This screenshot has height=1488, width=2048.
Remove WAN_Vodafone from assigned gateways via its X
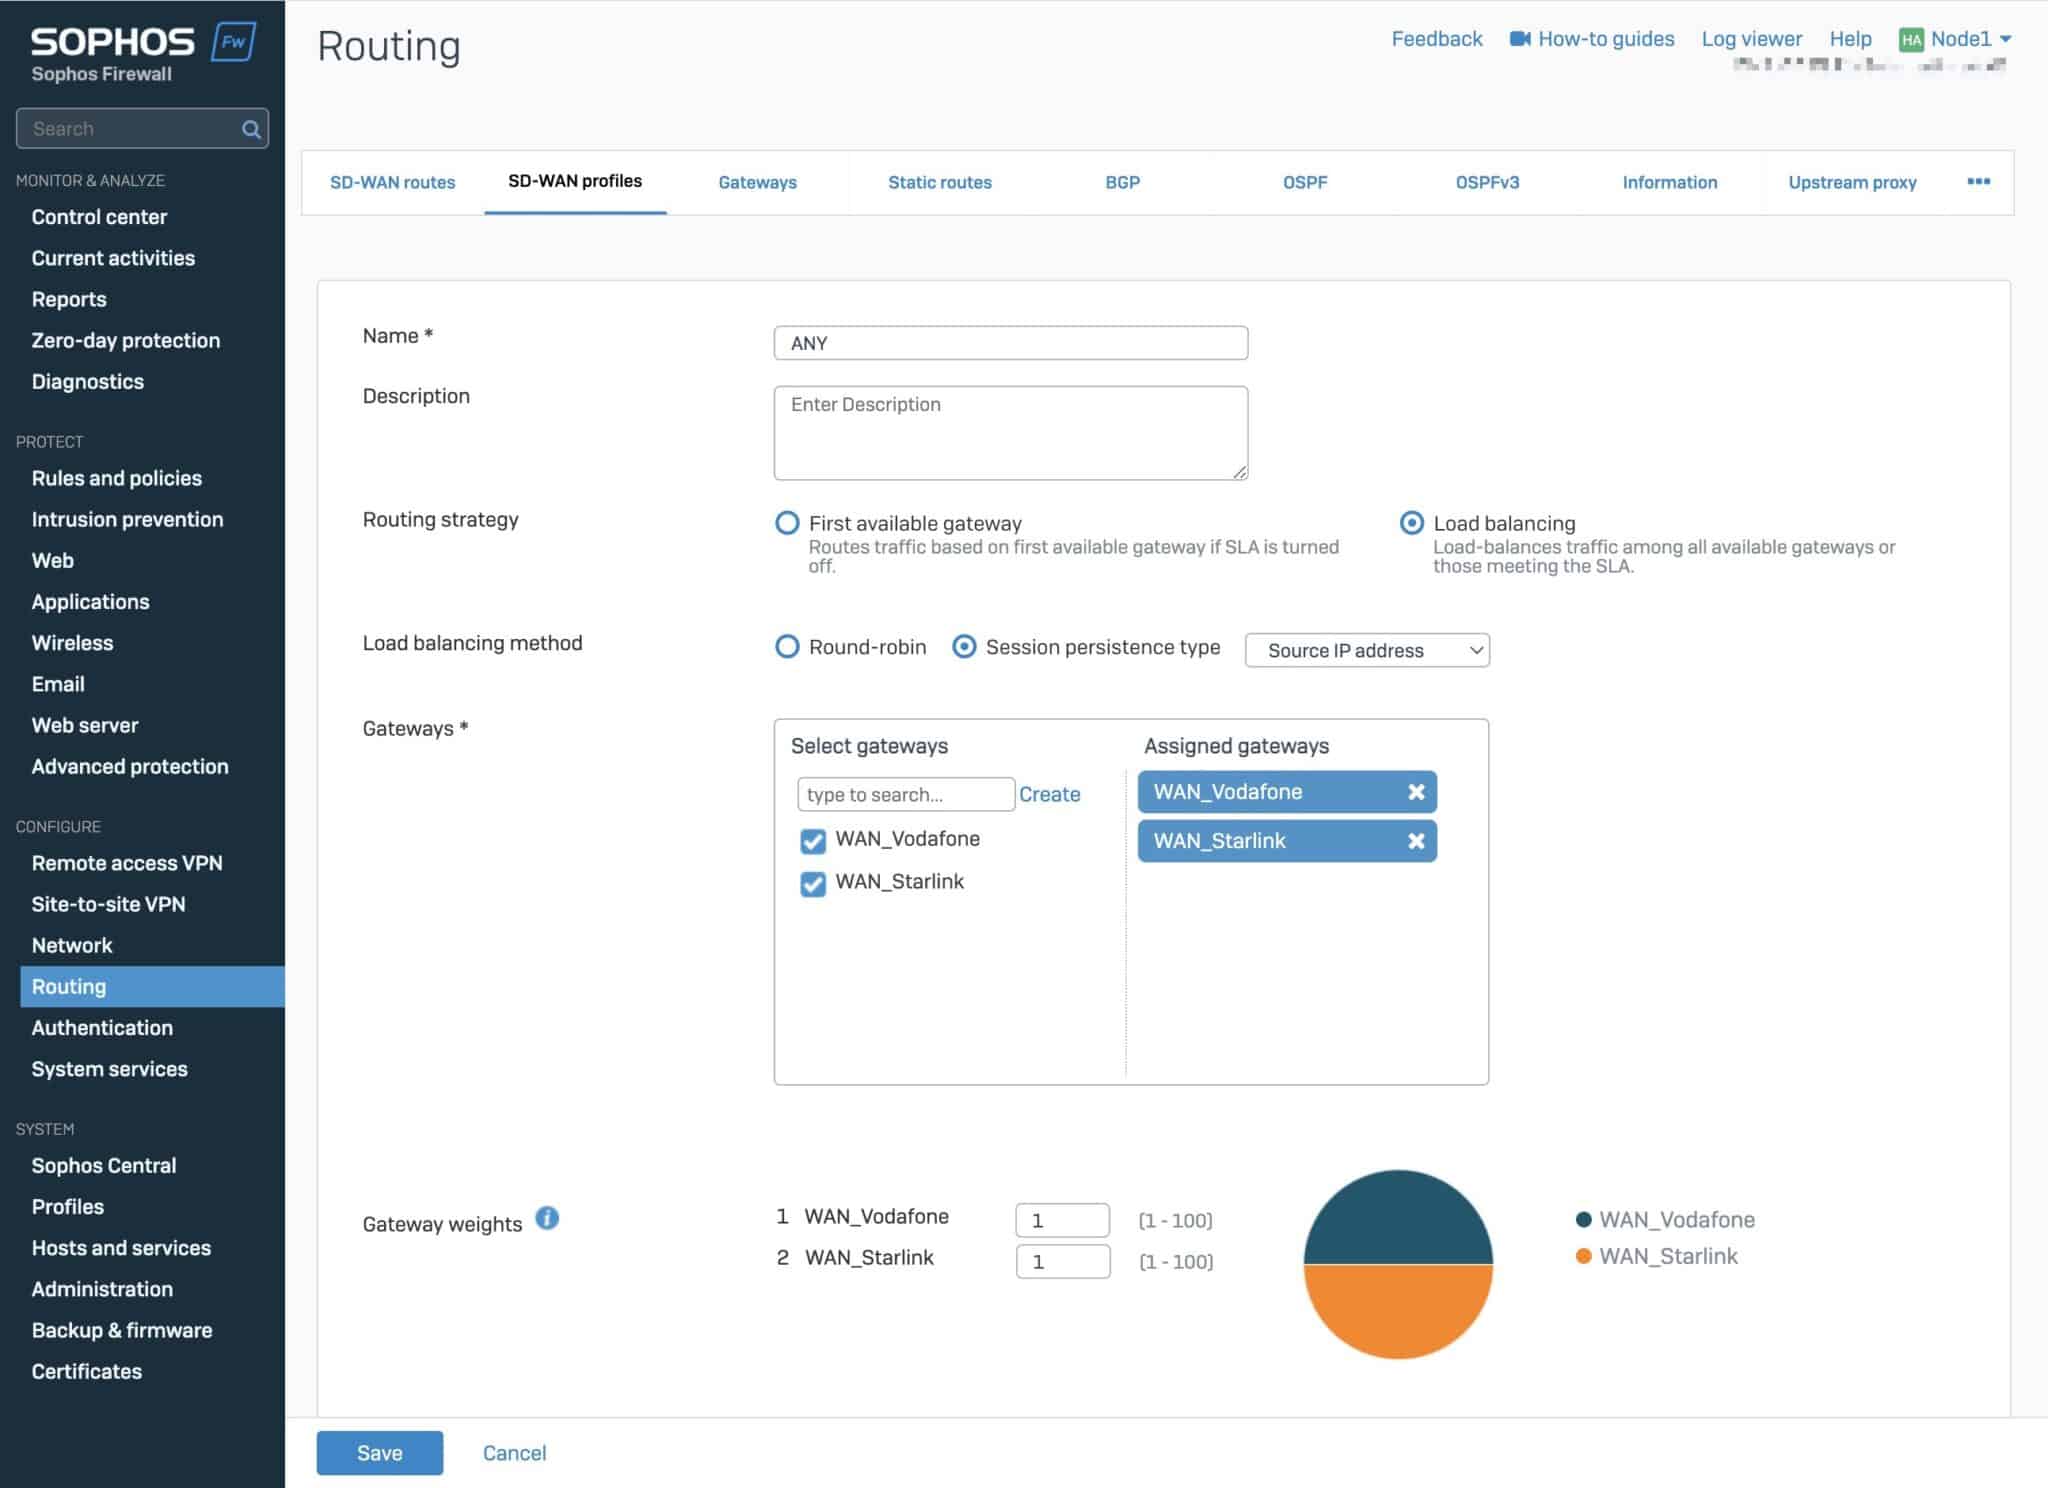click(1415, 792)
